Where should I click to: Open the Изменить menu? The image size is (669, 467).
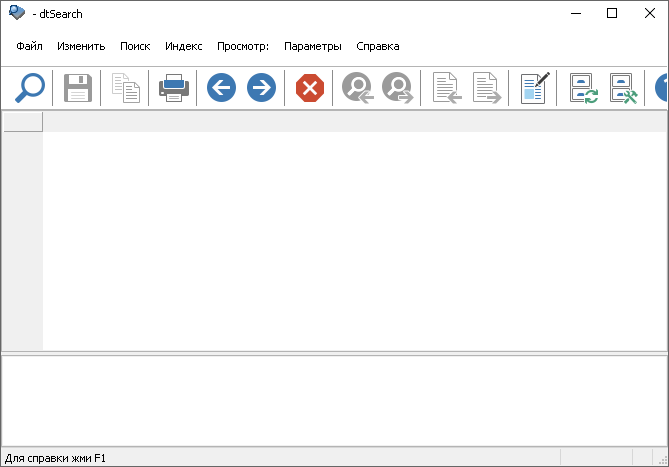[81, 46]
